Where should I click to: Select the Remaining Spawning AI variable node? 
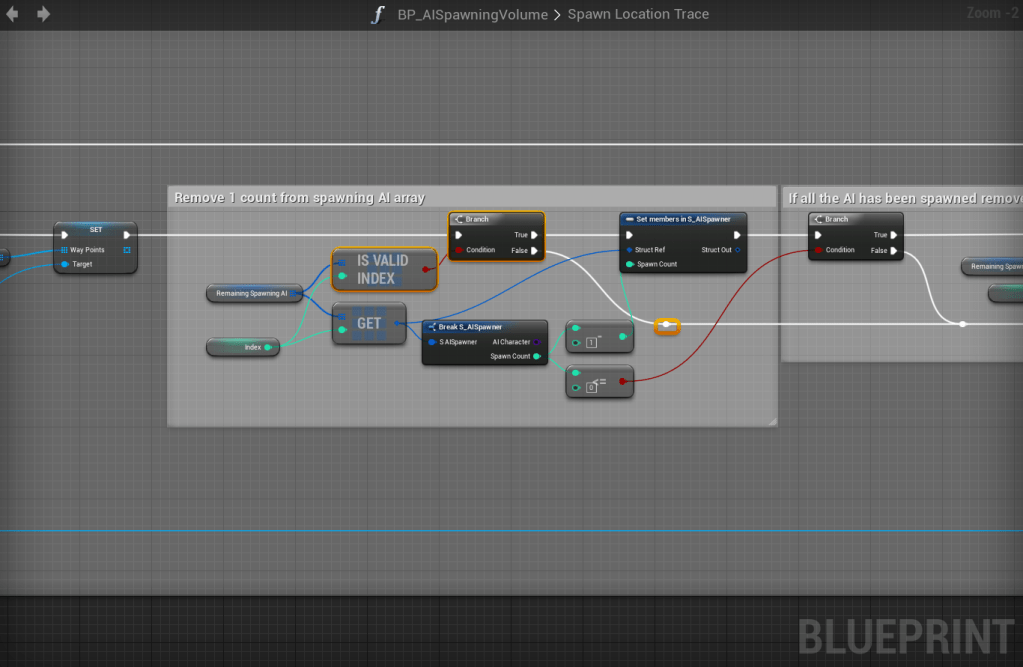coord(252,293)
